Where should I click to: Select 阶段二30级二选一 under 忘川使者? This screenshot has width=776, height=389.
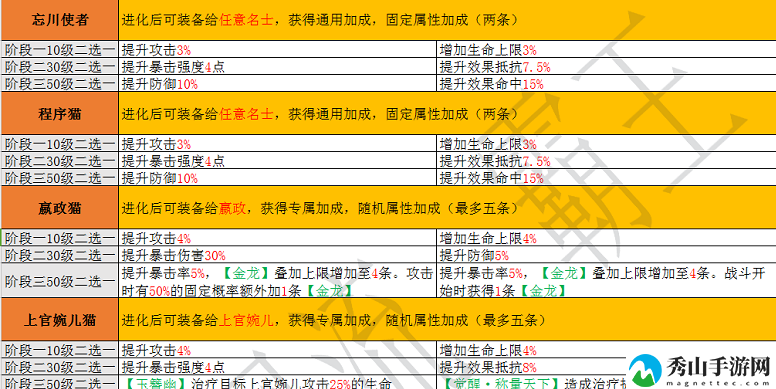point(60,67)
